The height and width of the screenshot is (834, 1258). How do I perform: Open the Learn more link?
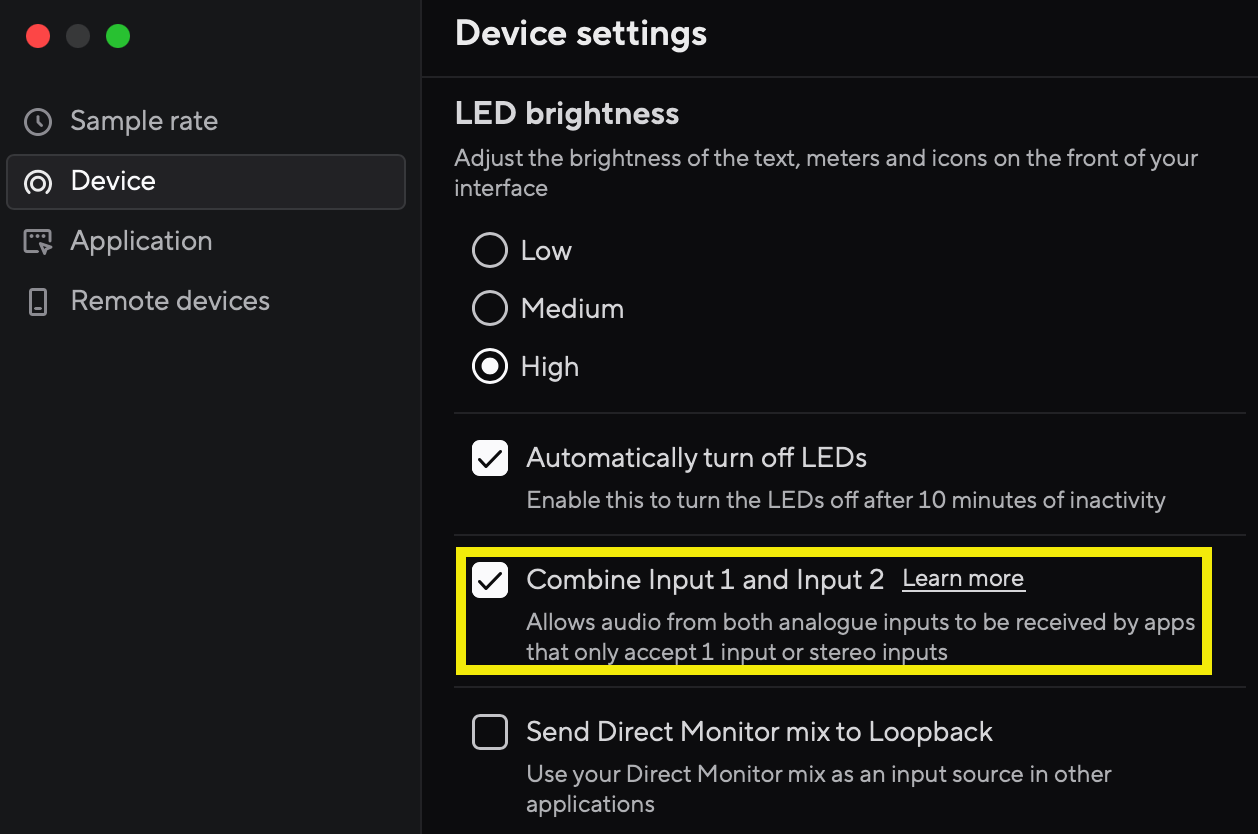(963, 579)
